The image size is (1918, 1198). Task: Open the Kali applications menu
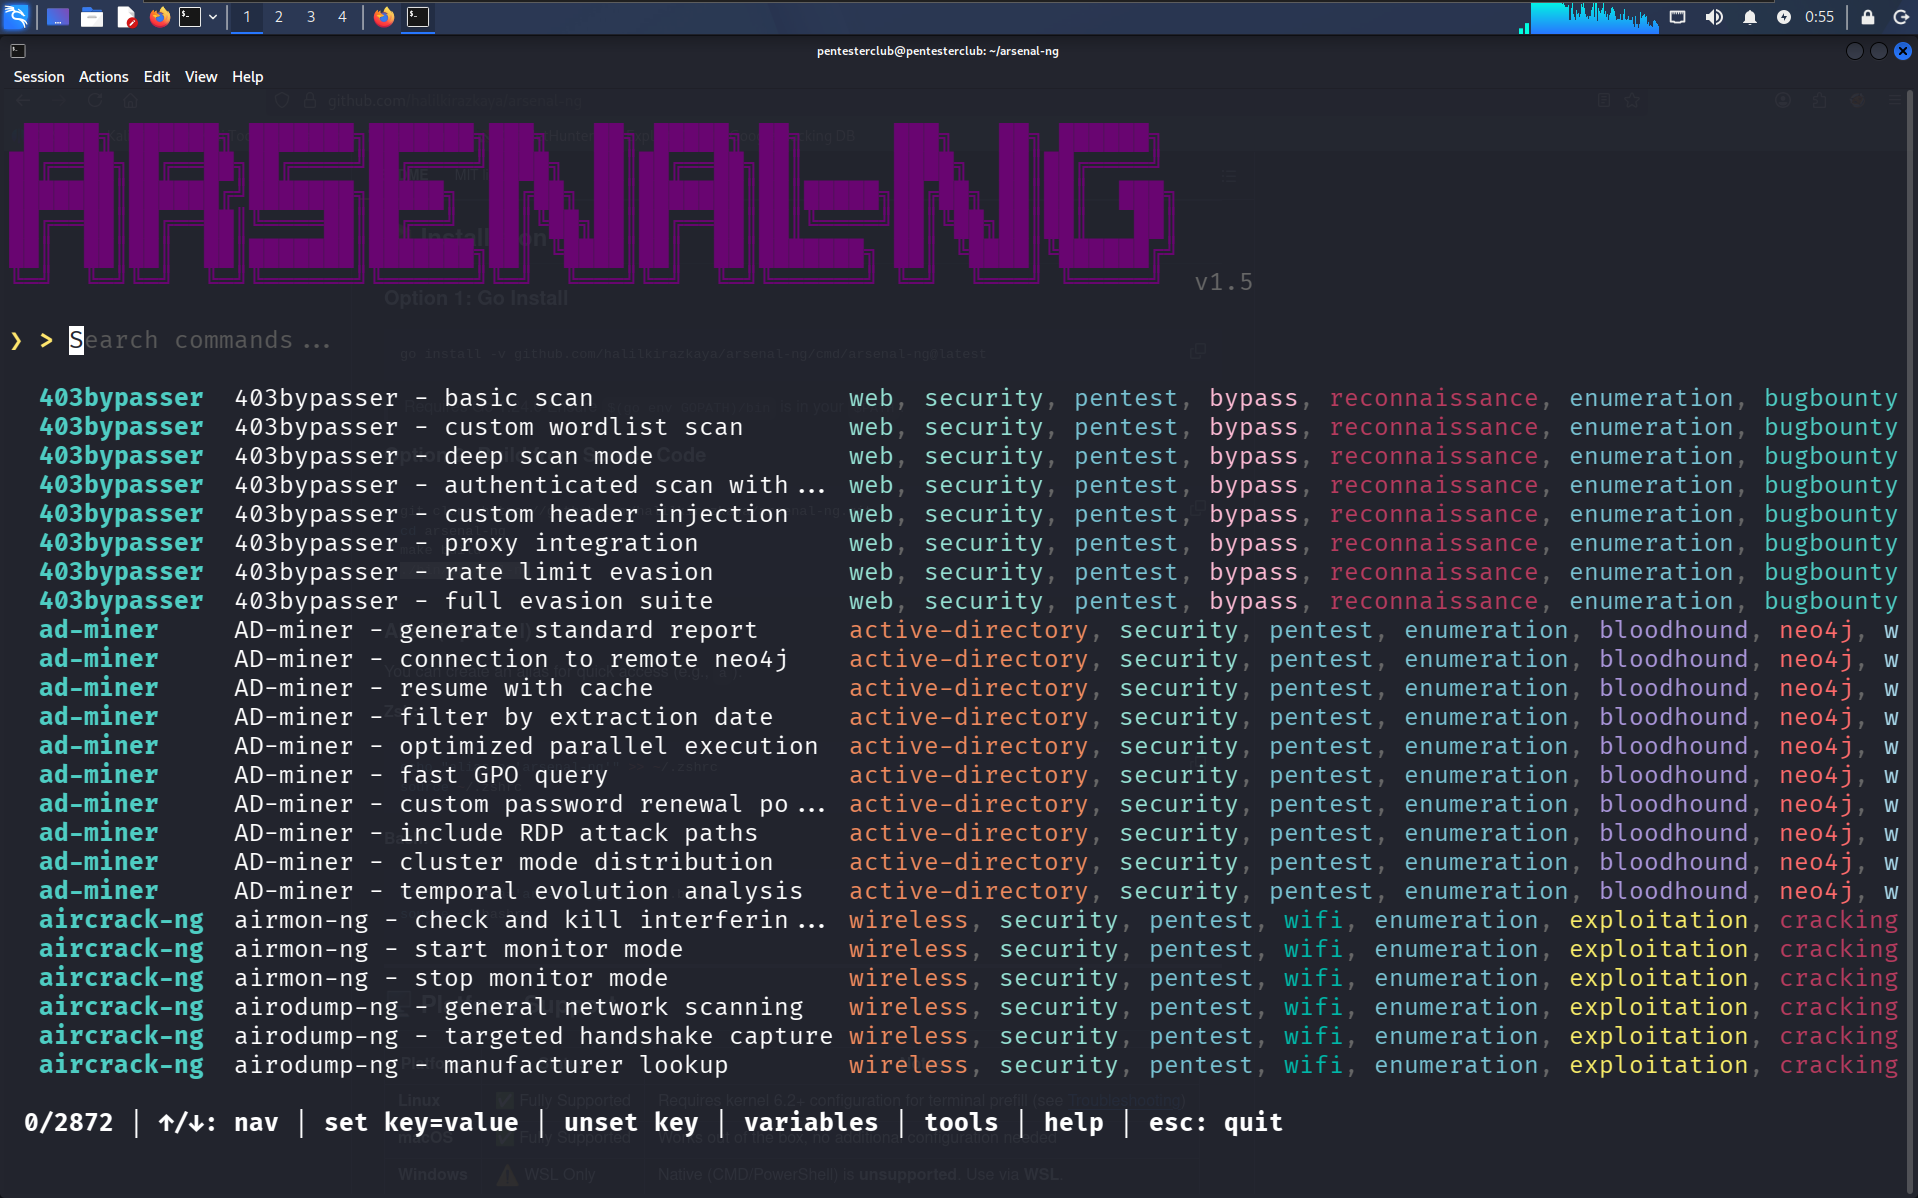point(17,17)
